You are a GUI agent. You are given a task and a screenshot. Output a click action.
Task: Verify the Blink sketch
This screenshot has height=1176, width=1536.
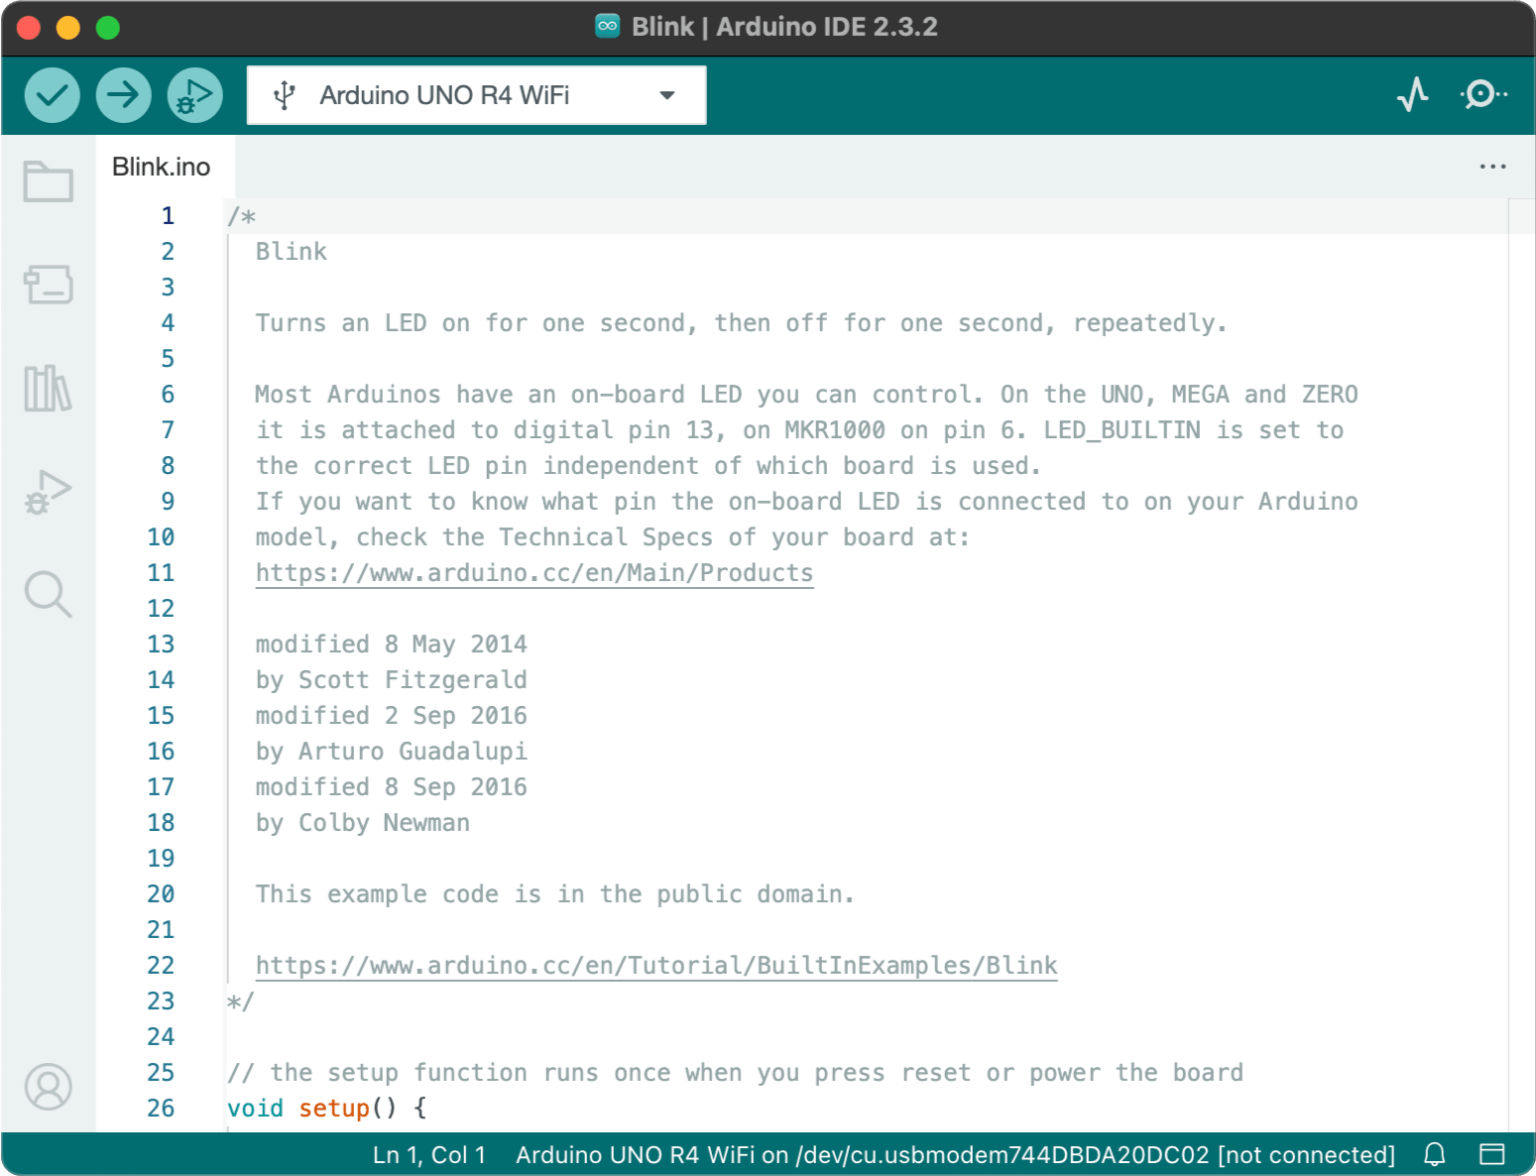tap(51, 95)
